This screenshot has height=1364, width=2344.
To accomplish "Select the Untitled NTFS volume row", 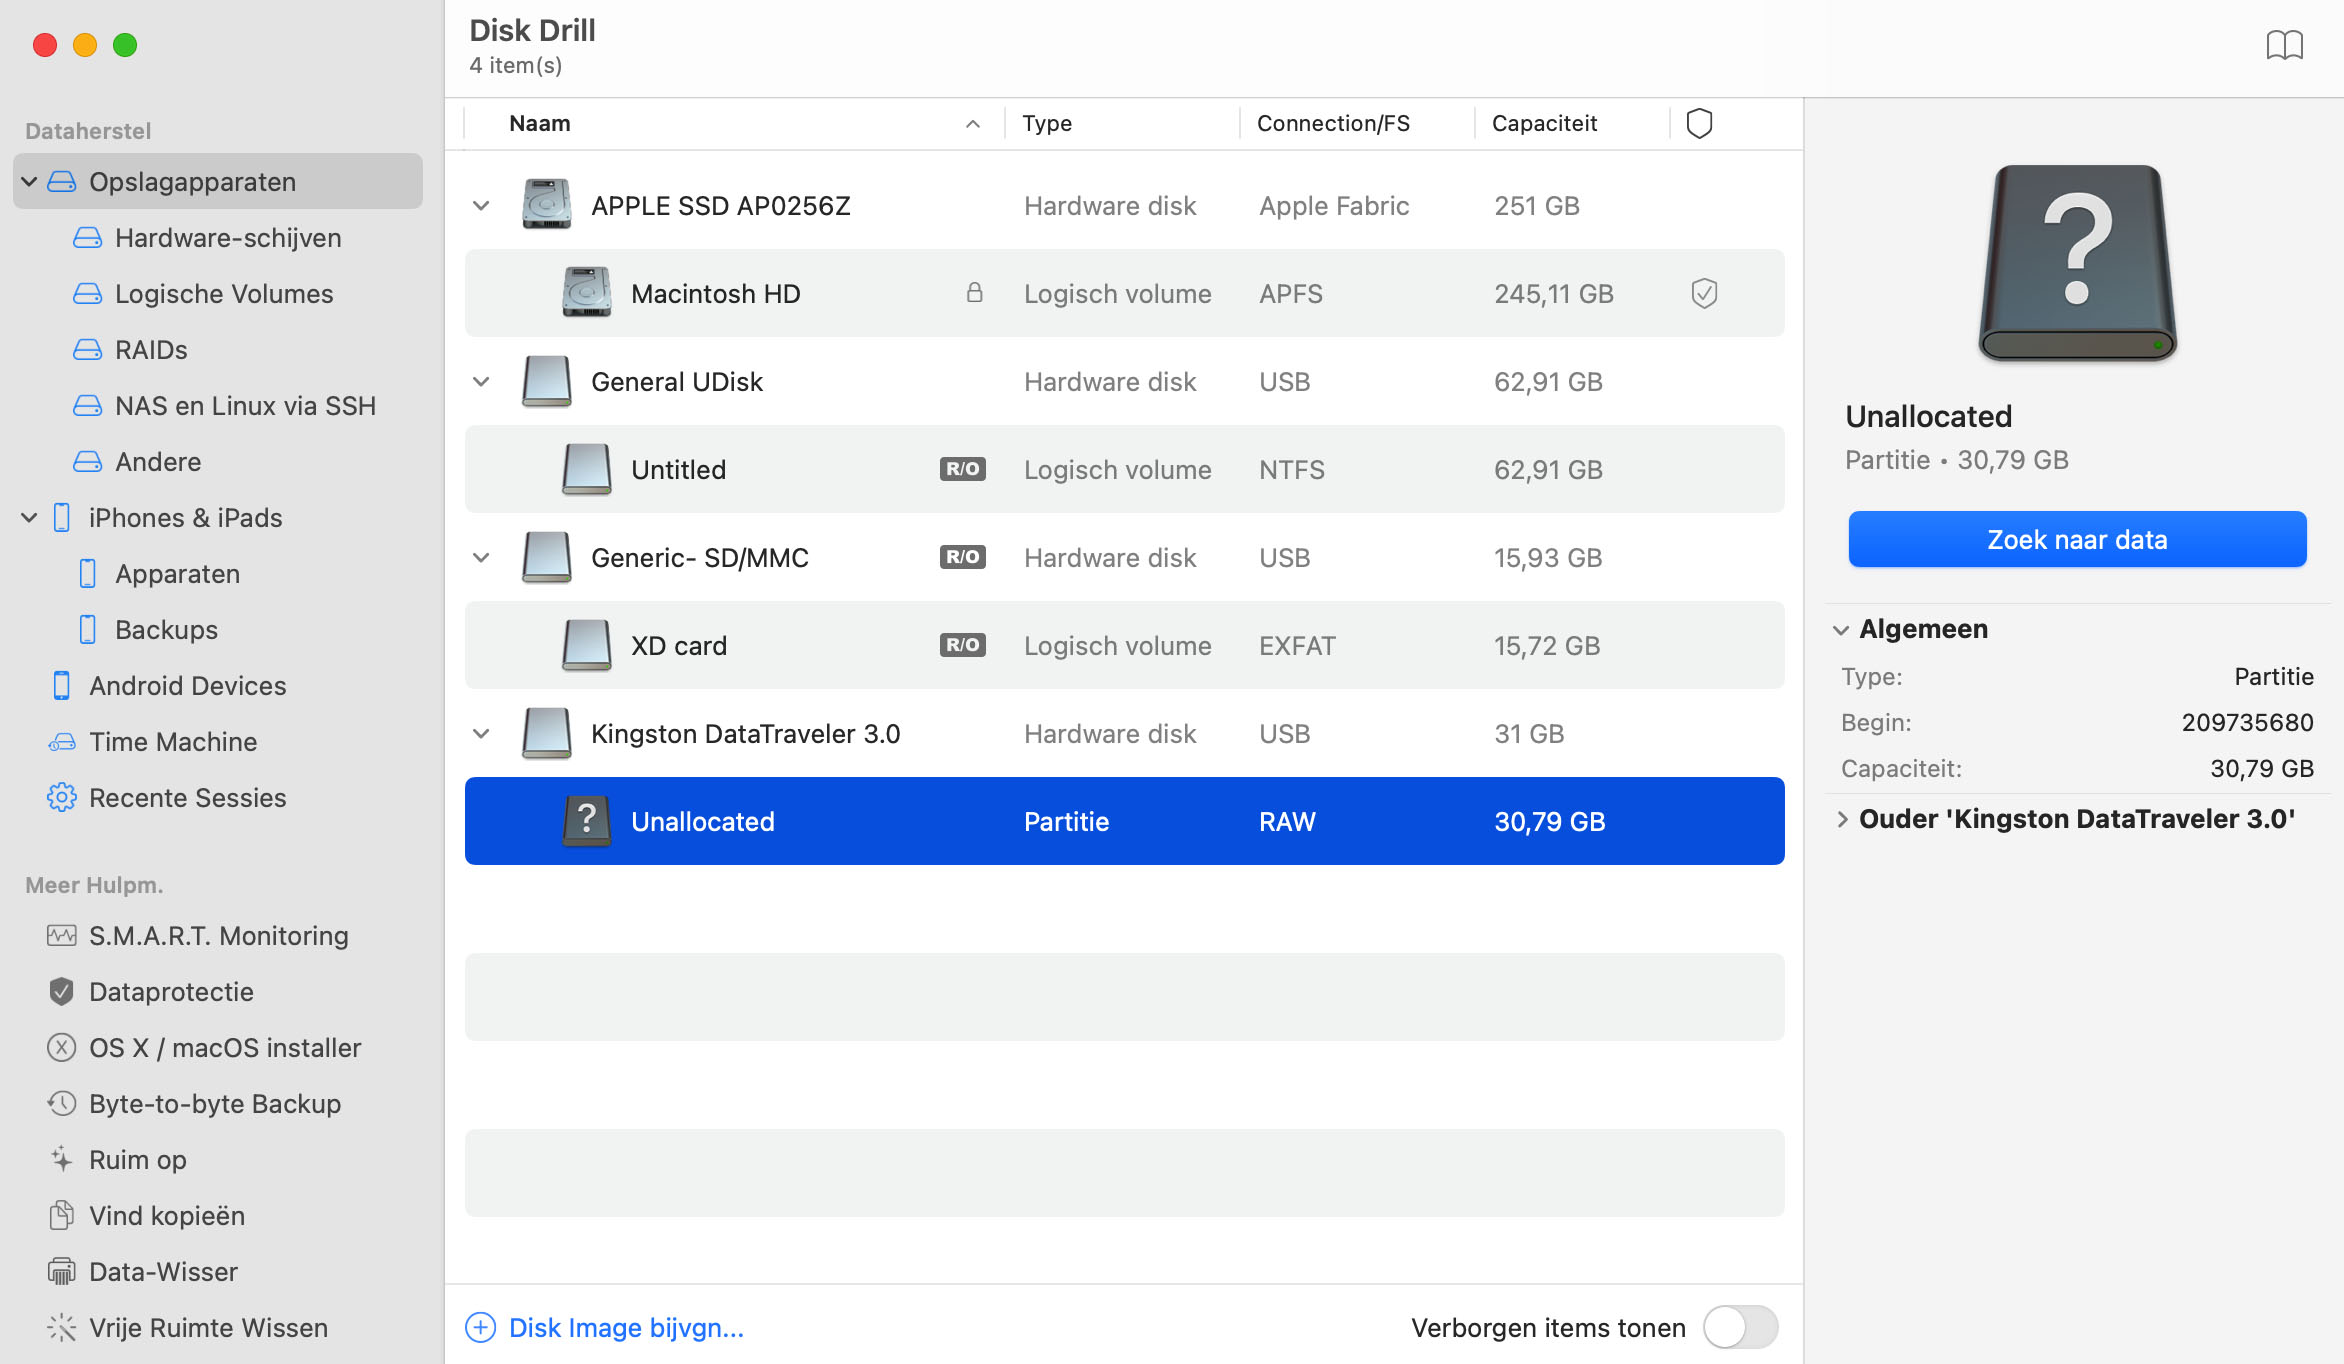I will click(x=1124, y=469).
